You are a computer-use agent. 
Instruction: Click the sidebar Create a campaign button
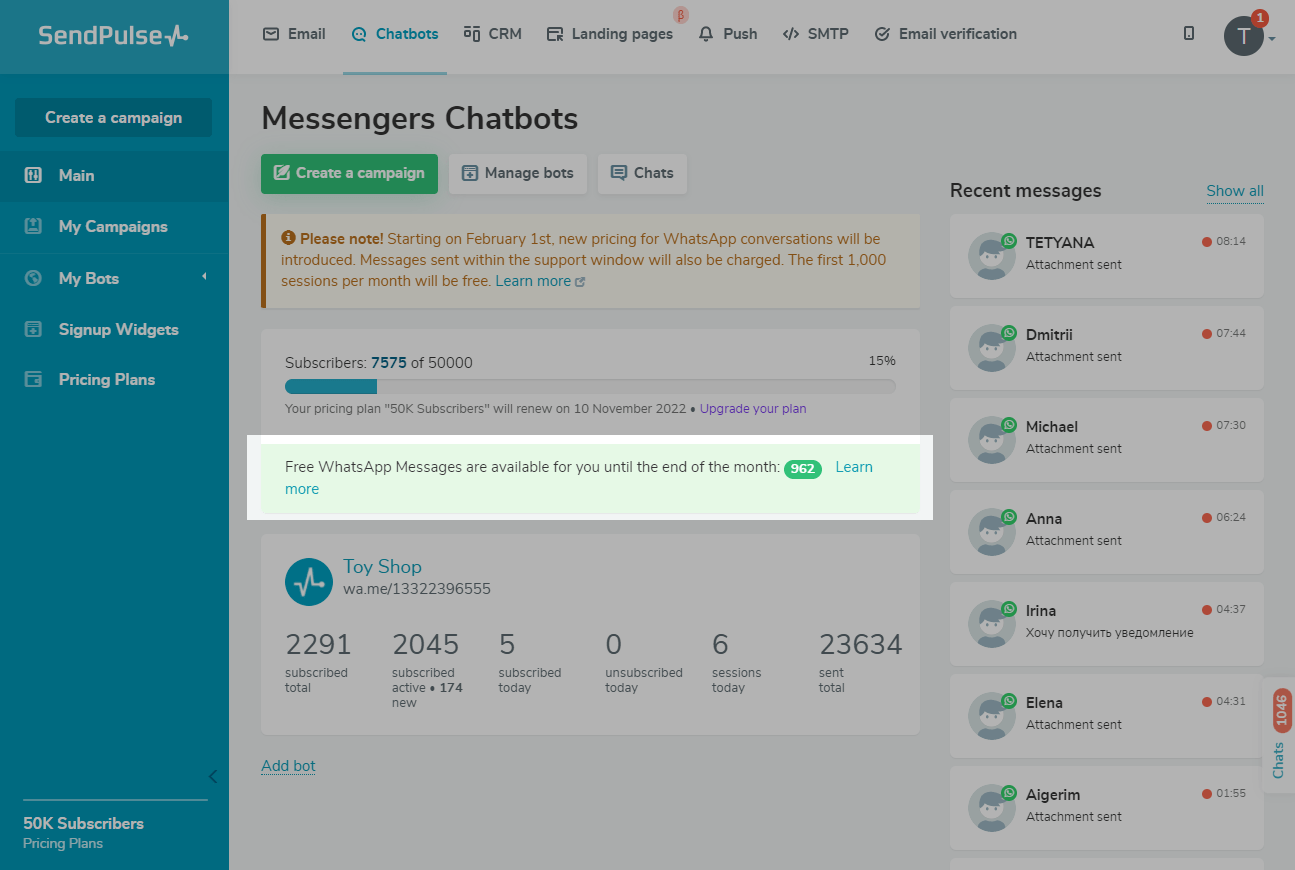tap(113, 117)
